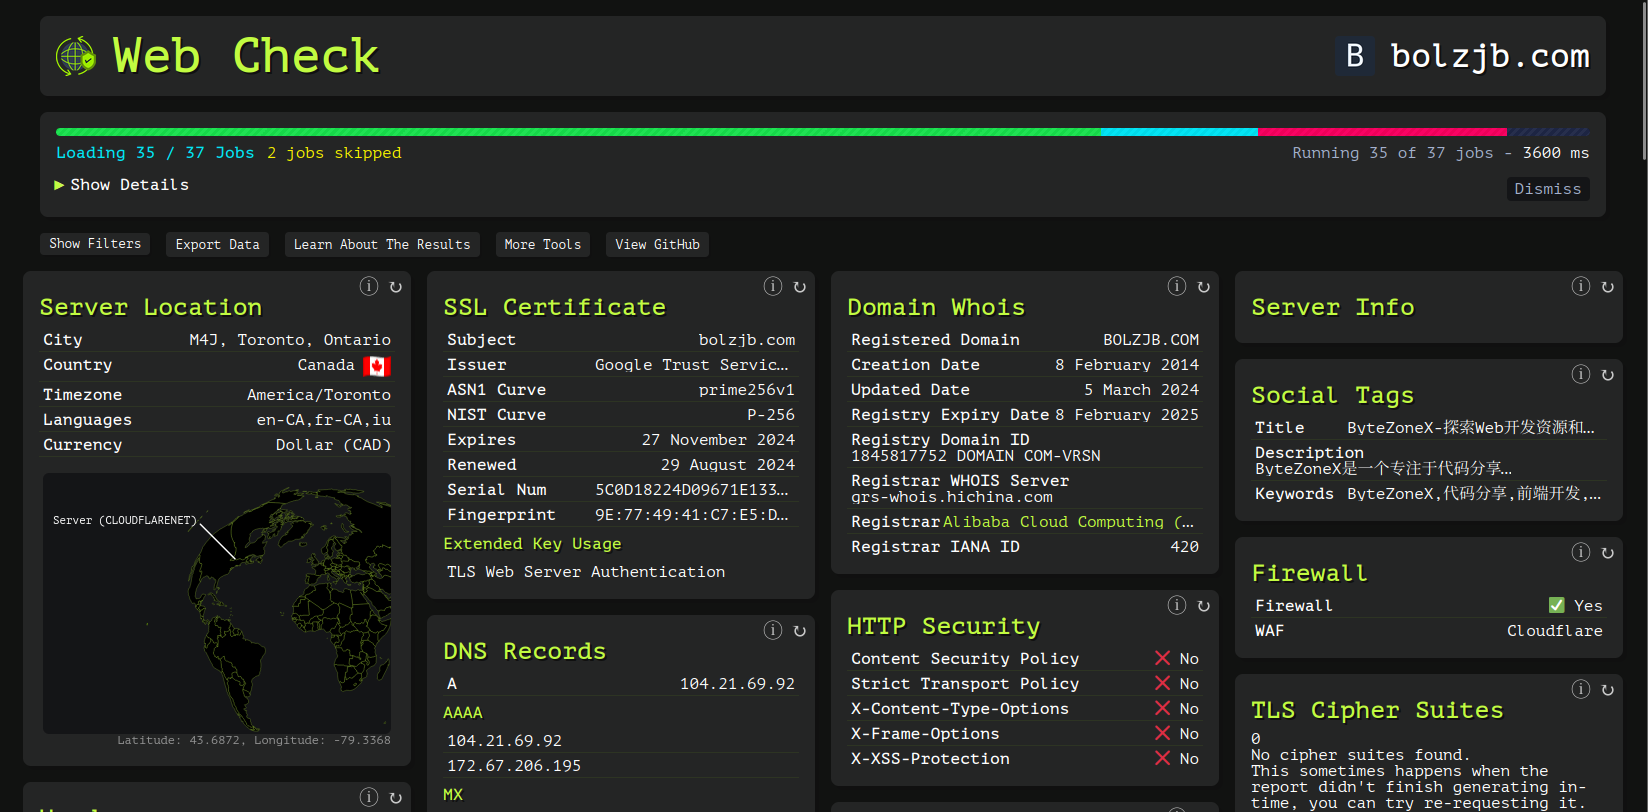Screen dimensions: 1648x812
Task: Open the More Tools menu
Action: [542, 245]
